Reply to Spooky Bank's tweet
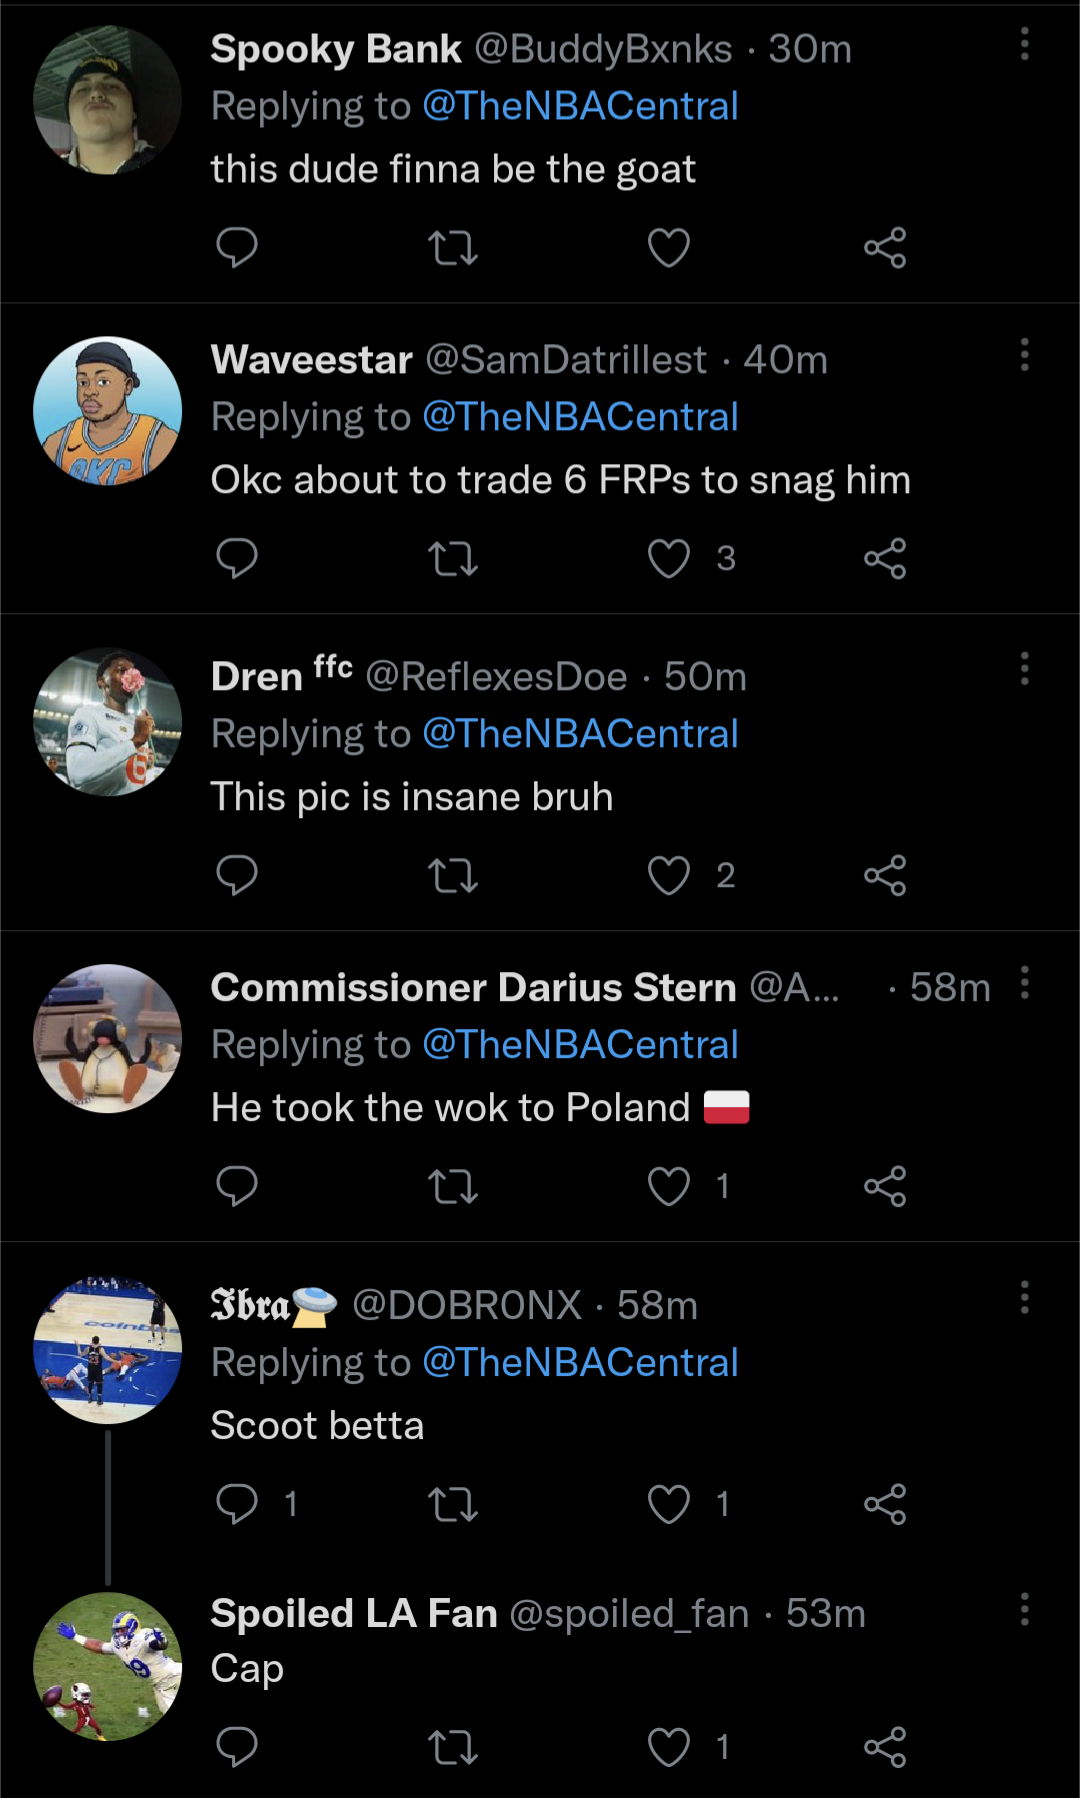The height and width of the screenshot is (1798, 1080). coord(237,247)
